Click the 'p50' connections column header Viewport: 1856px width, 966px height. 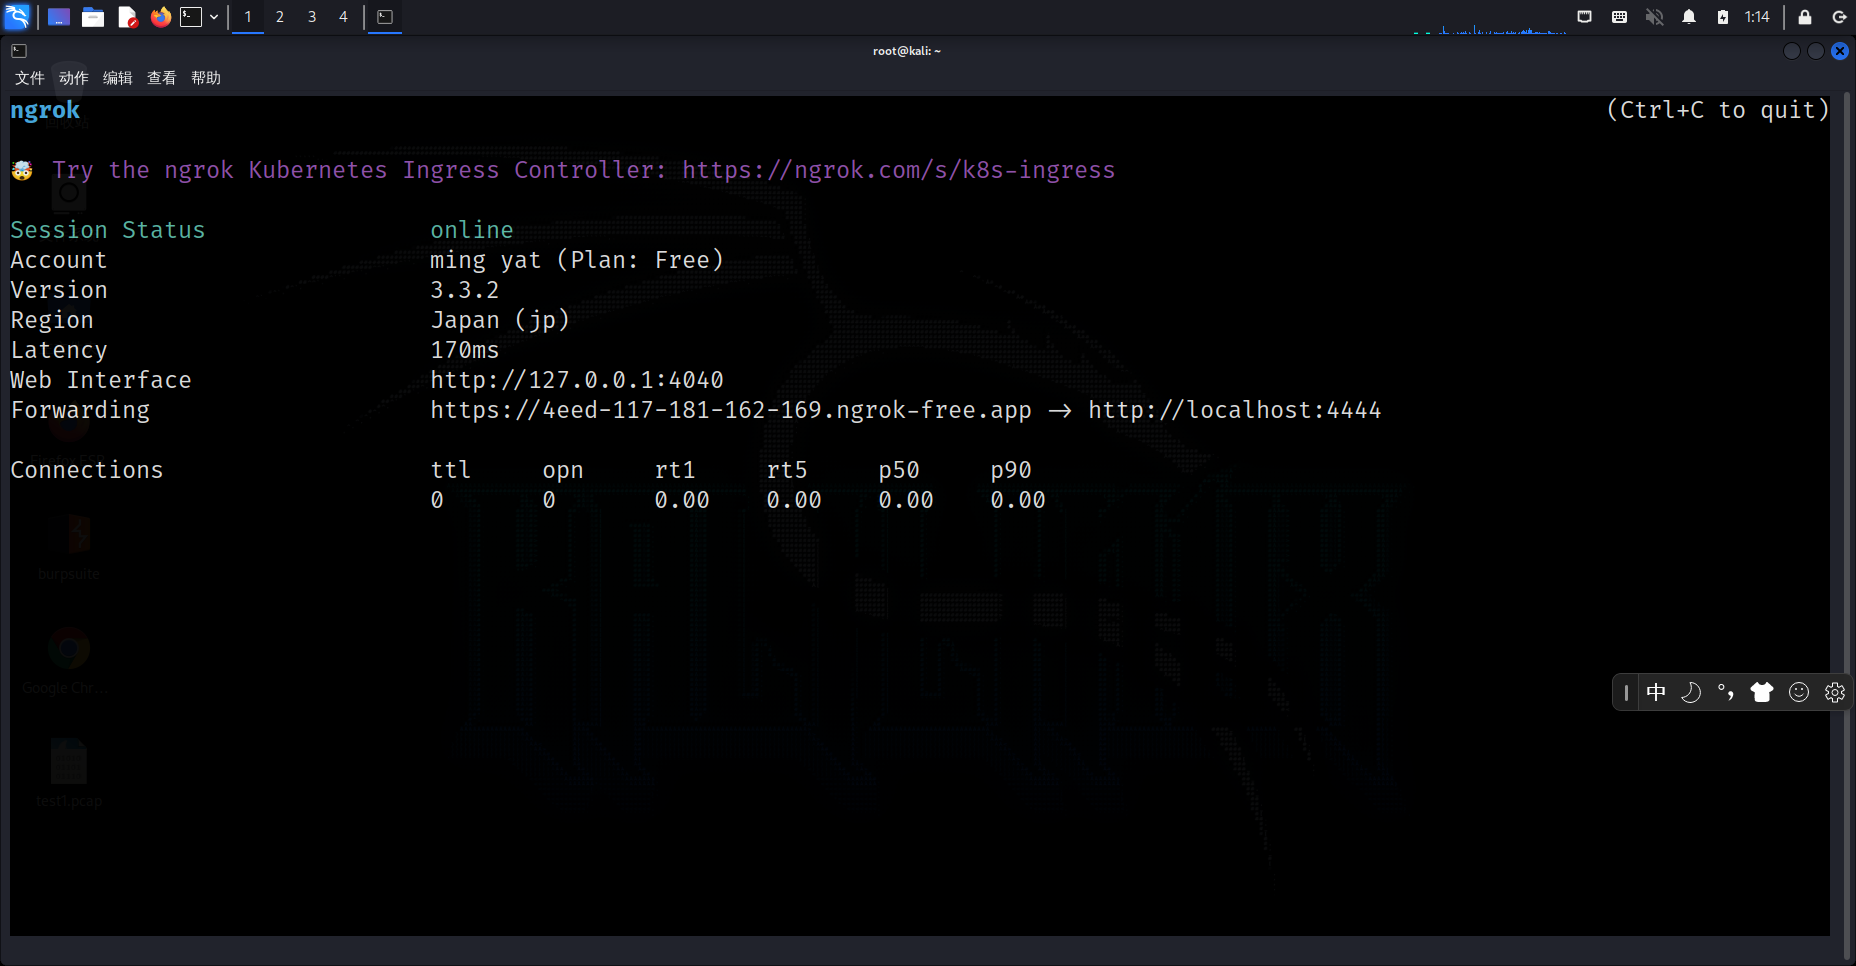[x=899, y=470]
